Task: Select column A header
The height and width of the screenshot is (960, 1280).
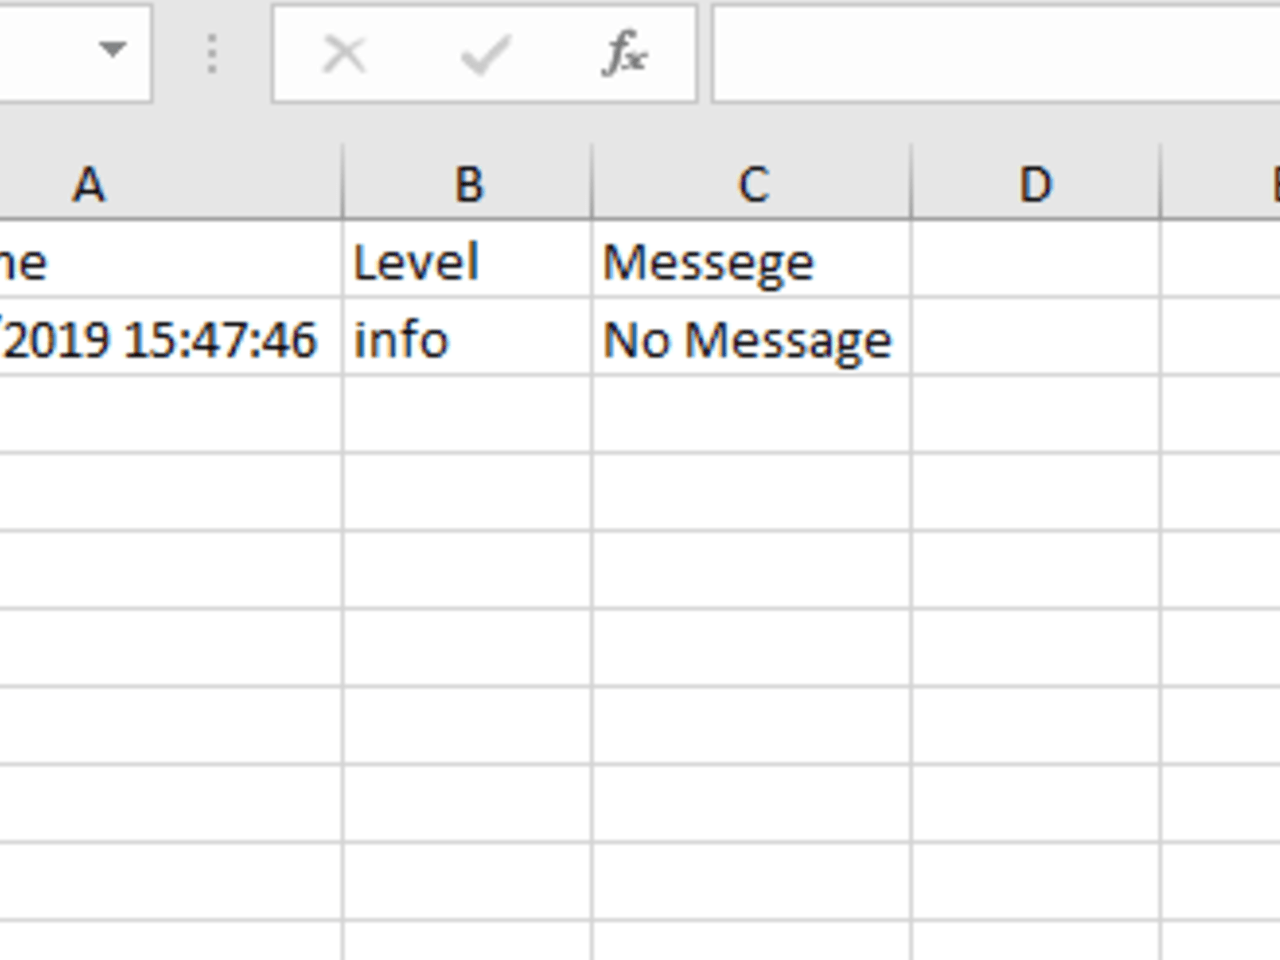Action: click(x=170, y=184)
